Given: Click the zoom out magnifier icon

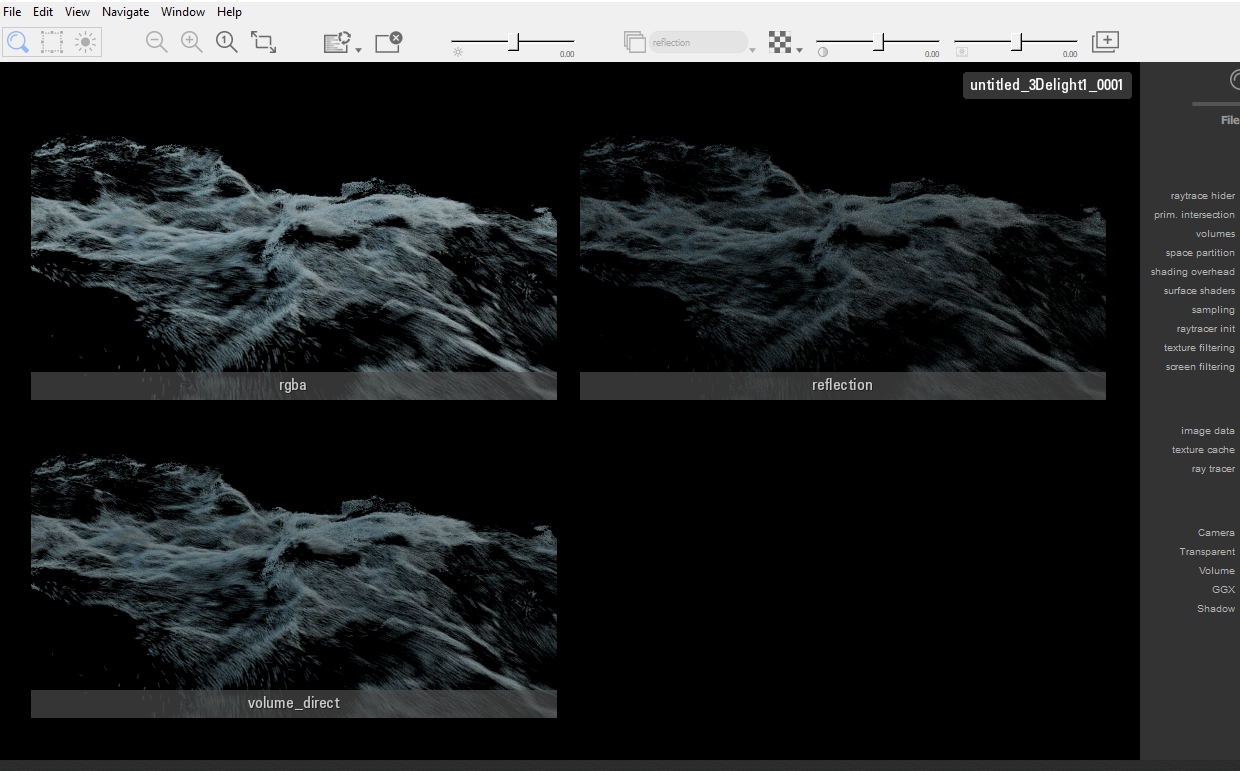Looking at the screenshot, I should (x=156, y=42).
